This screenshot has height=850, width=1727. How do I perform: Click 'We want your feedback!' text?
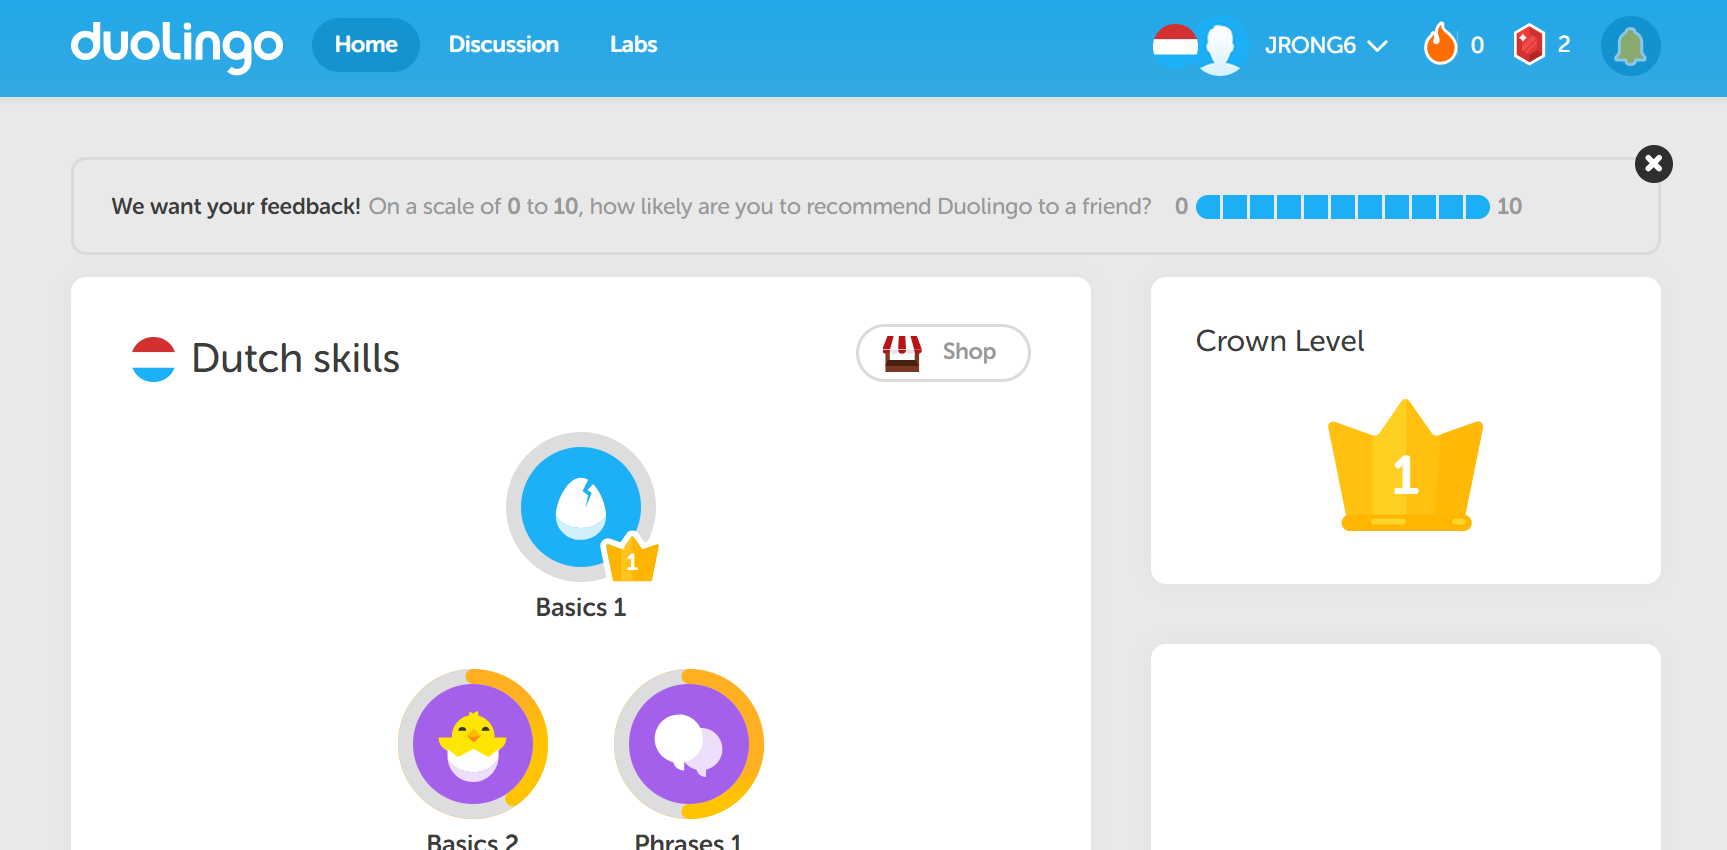tap(236, 207)
